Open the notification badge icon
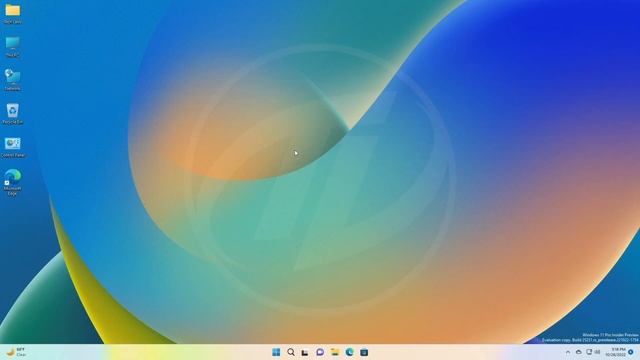 (x=631, y=352)
